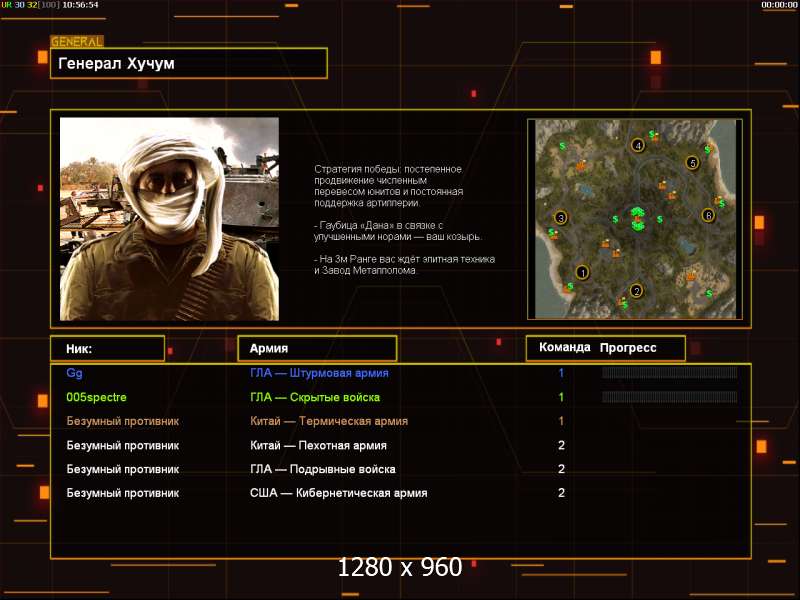Image resolution: width=800 pixels, height=600 pixels.
Task: Click the Генерал Хучум title box
Action: tap(189, 63)
